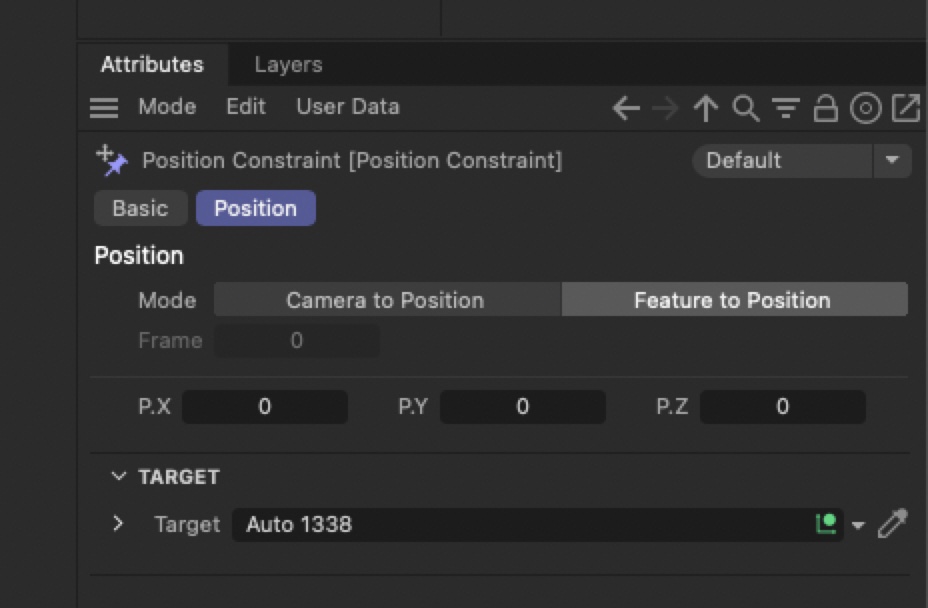Image resolution: width=928 pixels, height=608 pixels.
Task: Expand the Target row chevron
Action: (x=118, y=524)
